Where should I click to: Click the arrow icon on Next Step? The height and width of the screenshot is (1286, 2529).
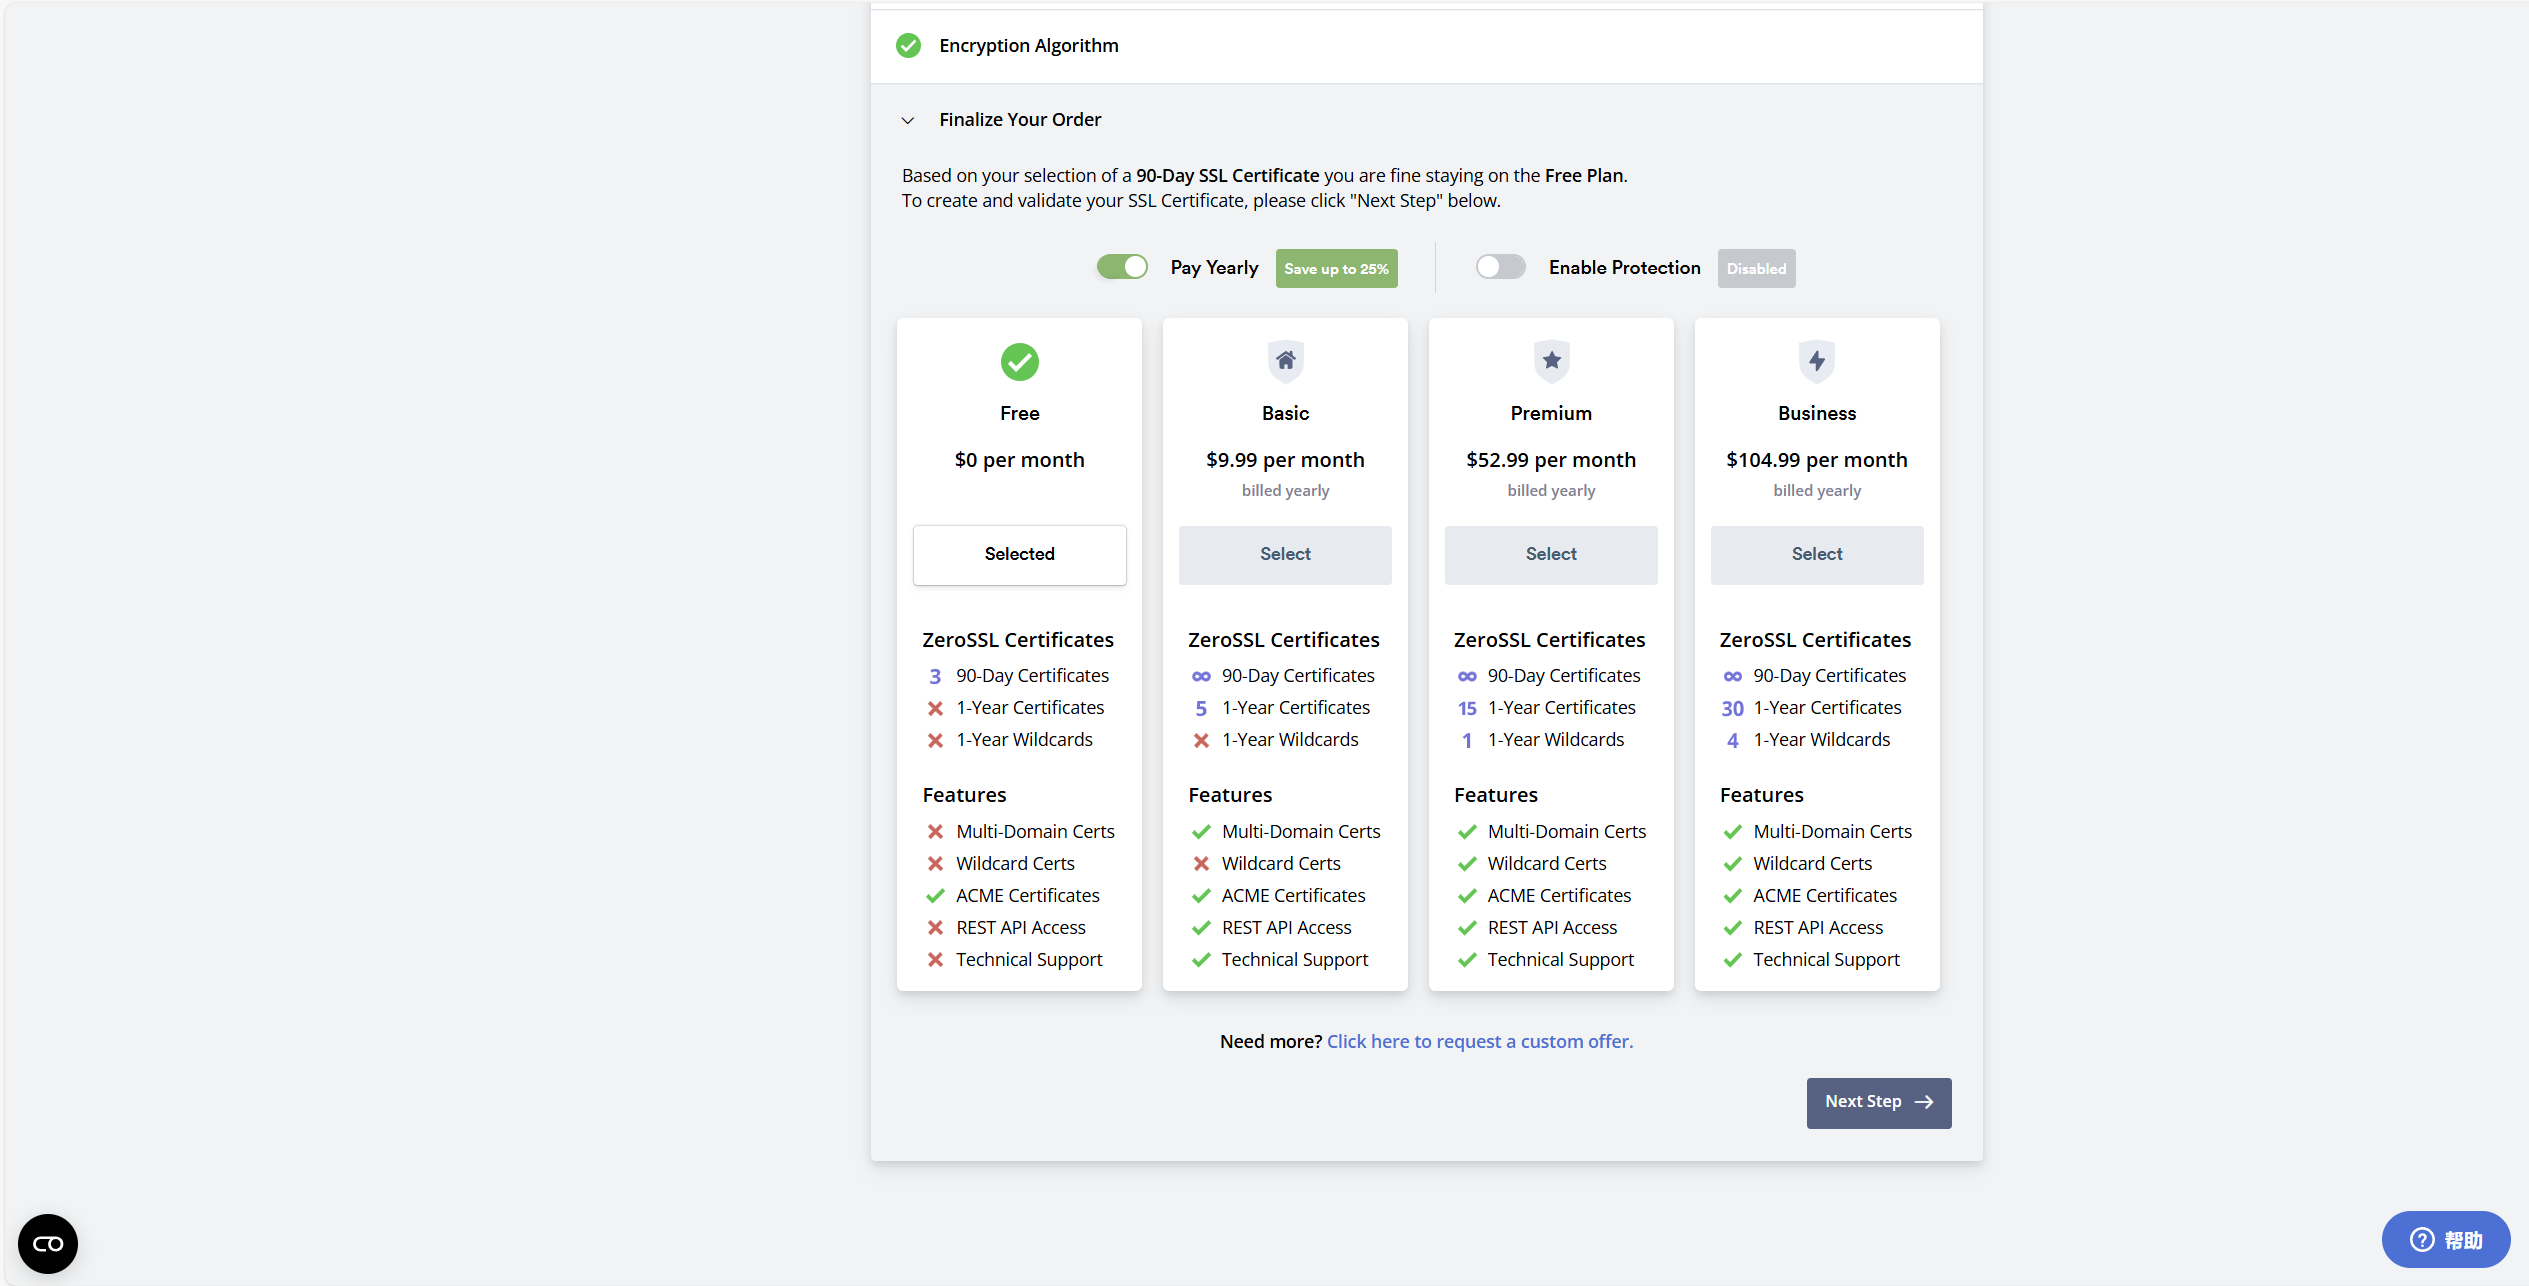point(1924,1102)
